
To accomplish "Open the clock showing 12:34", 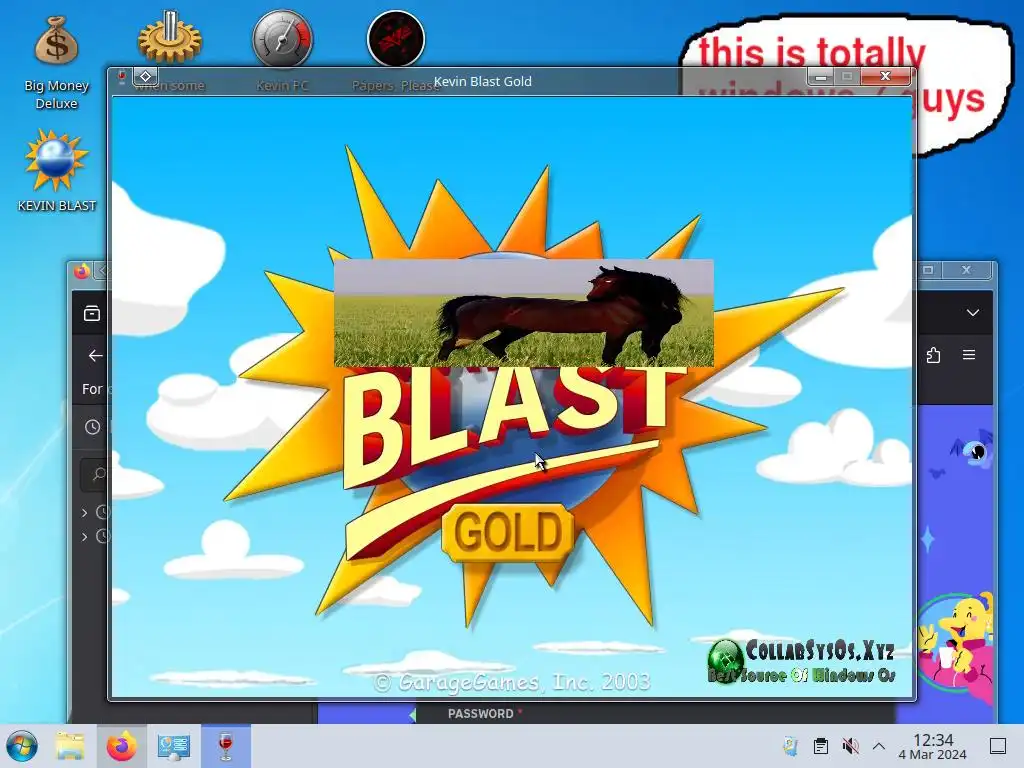I will tap(933, 746).
